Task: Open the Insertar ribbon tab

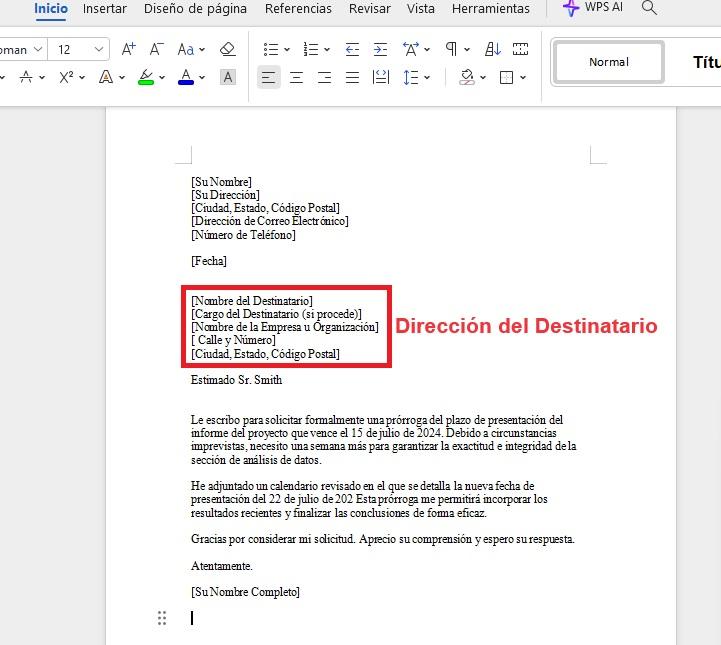Action: (x=104, y=8)
